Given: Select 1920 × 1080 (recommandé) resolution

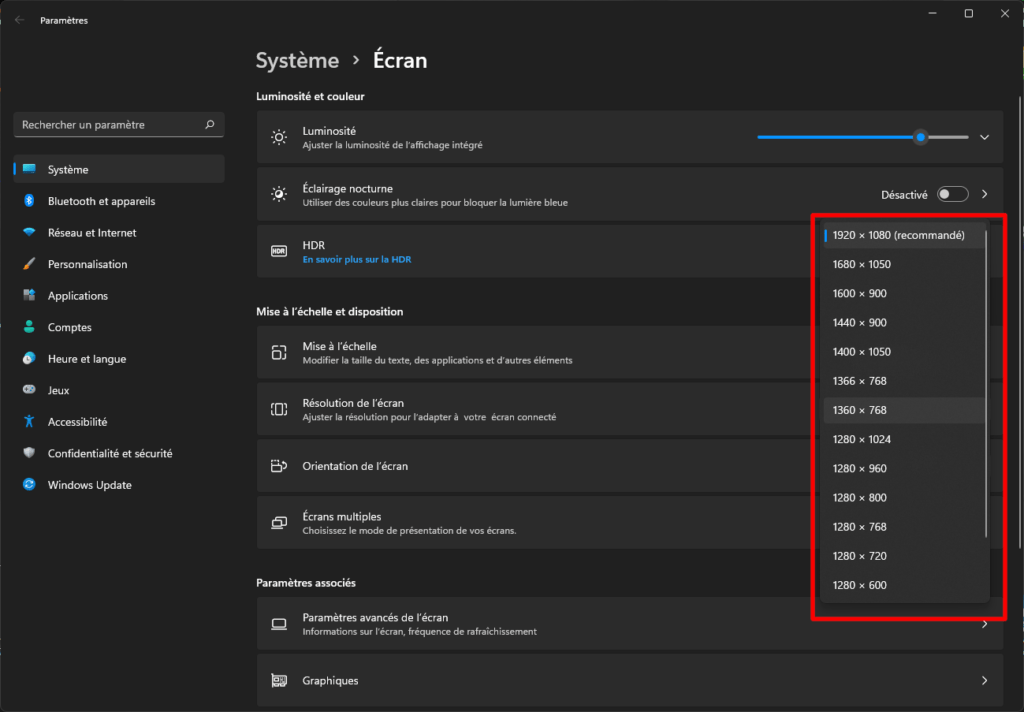Looking at the screenshot, I should coord(897,236).
